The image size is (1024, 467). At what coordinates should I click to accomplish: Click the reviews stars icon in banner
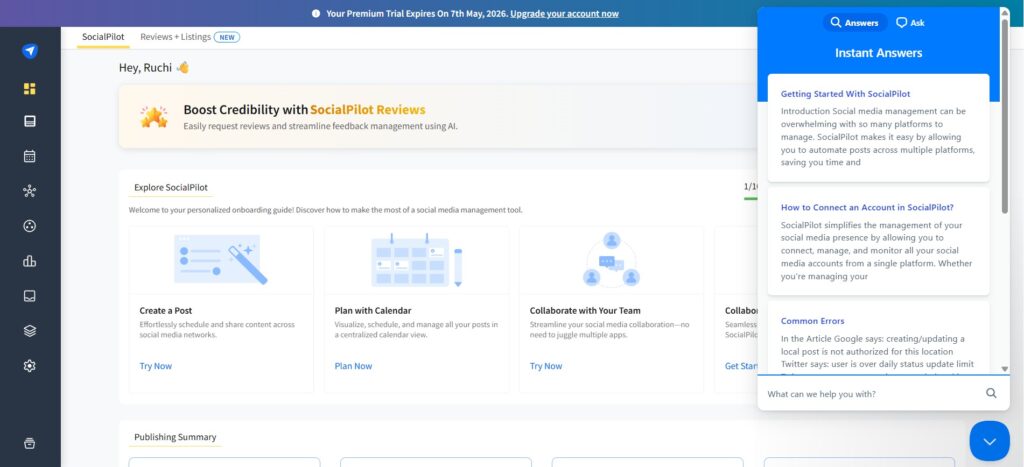(x=154, y=116)
